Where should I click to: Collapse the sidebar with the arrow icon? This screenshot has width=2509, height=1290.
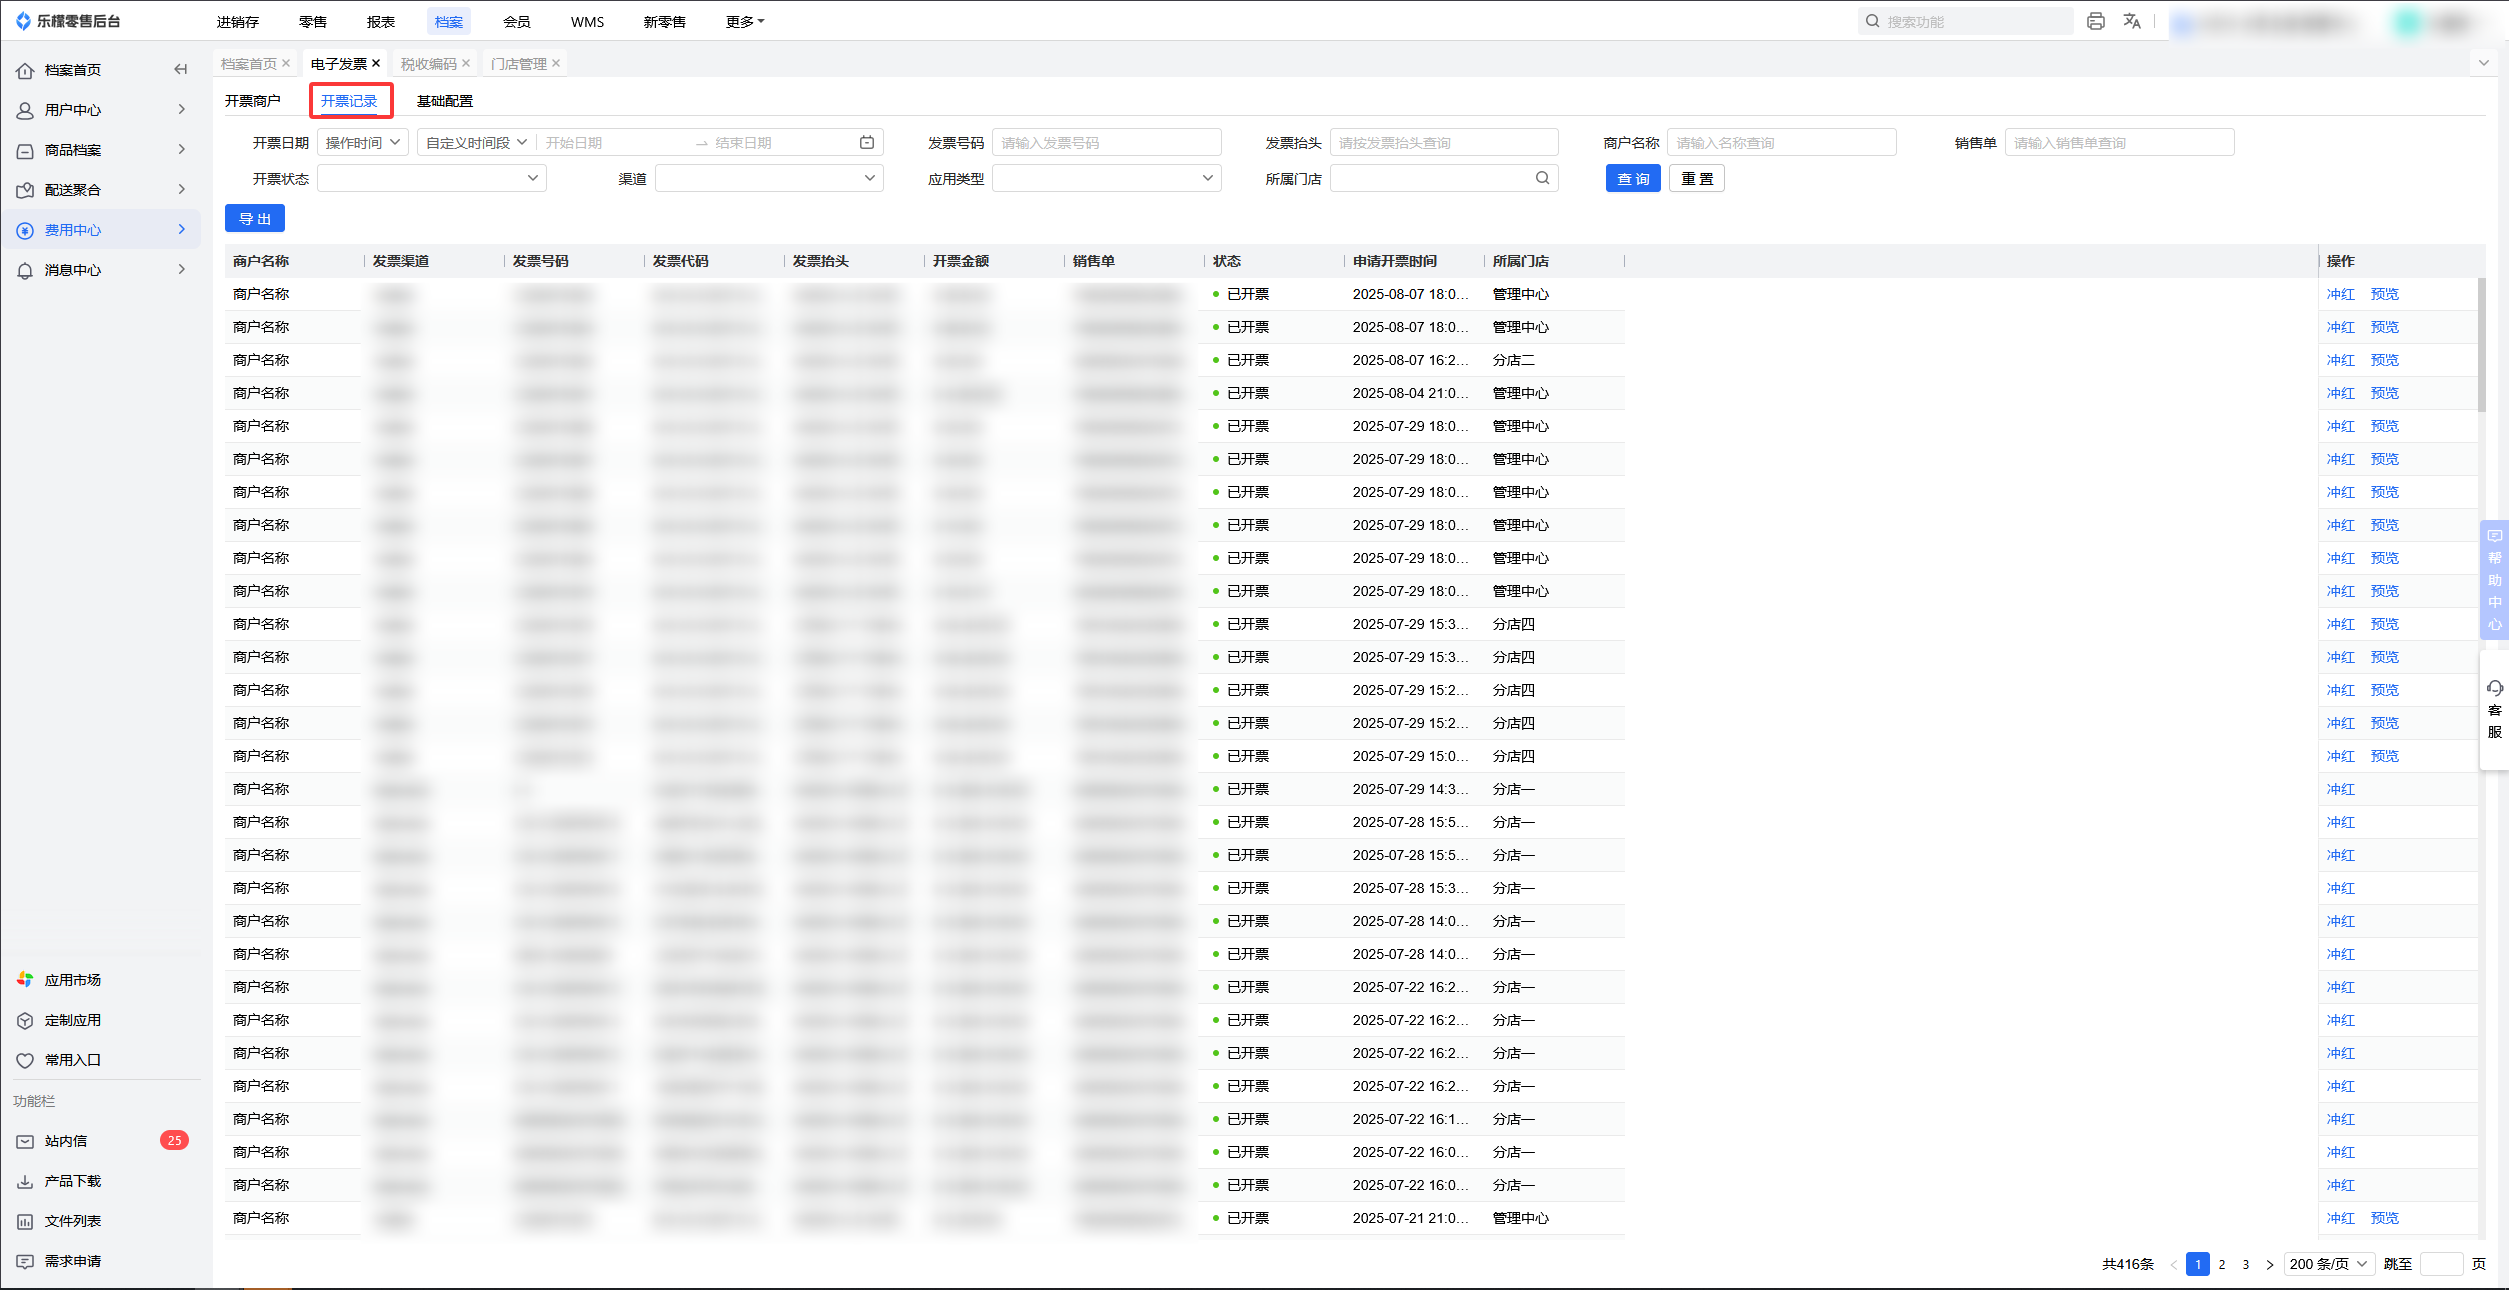click(x=180, y=69)
